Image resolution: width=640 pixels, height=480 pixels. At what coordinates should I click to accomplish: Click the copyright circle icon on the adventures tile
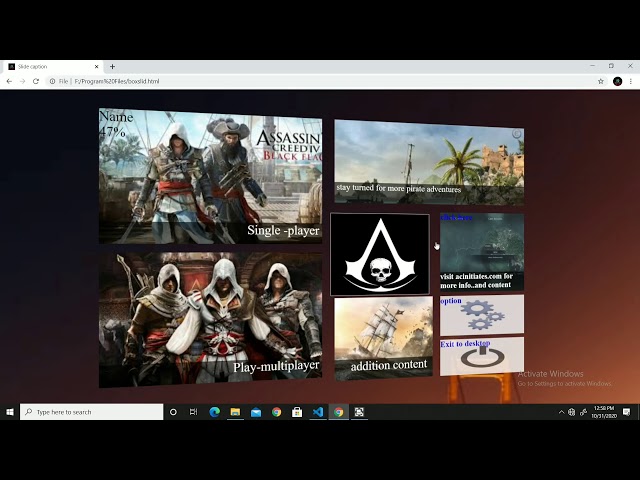pyautogui.click(x=517, y=134)
